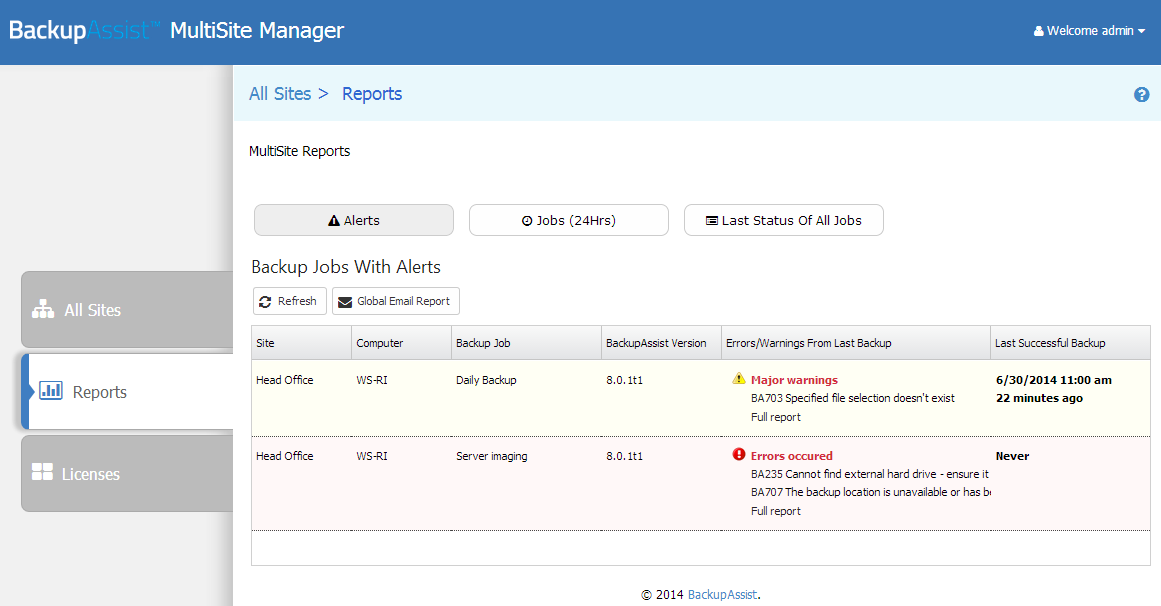Image resolution: width=1161 pixels, height=606 pixels.
Task: Click the BackupAssist MultiSite Manager logo
Action: (176, 30)
